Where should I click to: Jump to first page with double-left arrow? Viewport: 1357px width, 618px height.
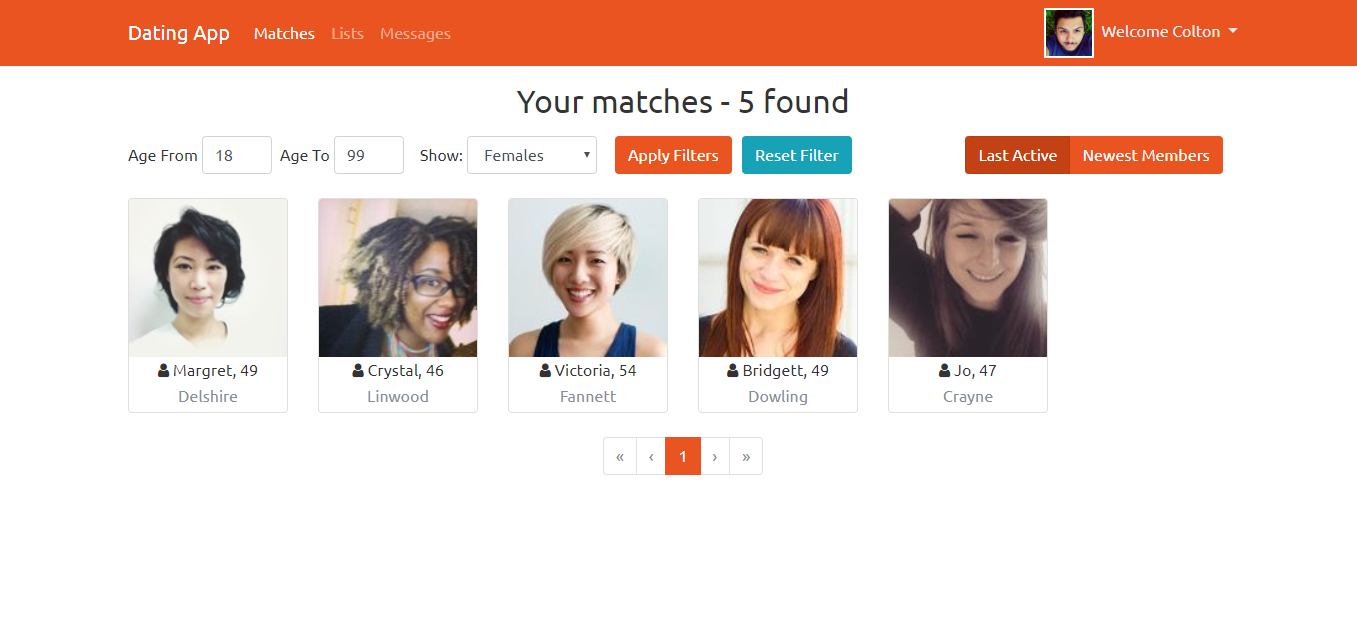click(x=620, y=456)
